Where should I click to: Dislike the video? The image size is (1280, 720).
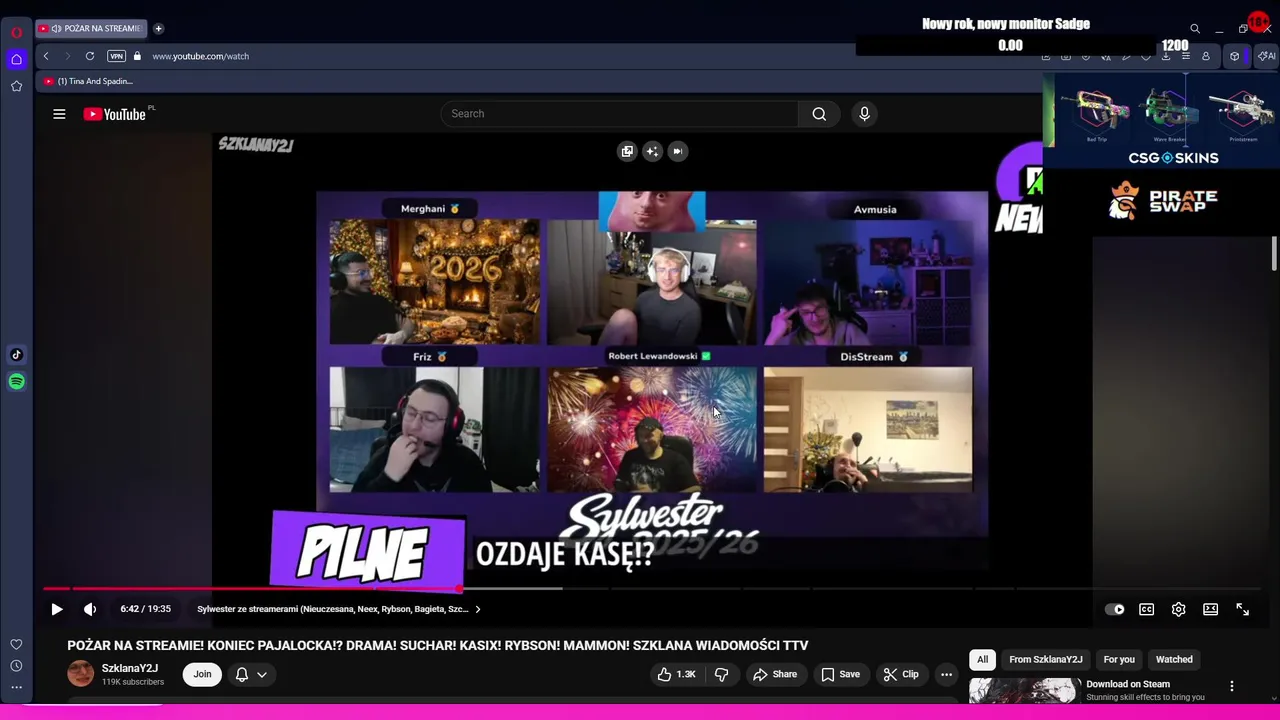click(x=721, y=674)
